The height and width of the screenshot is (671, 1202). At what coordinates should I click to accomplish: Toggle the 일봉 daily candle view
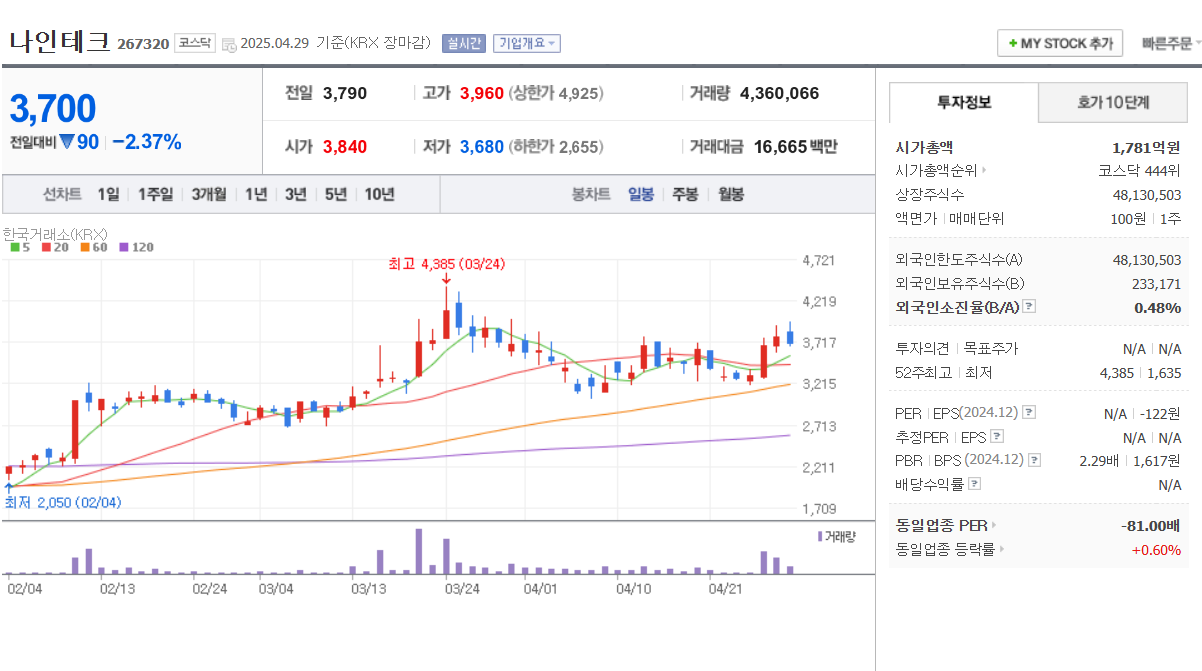click(640, 194)
